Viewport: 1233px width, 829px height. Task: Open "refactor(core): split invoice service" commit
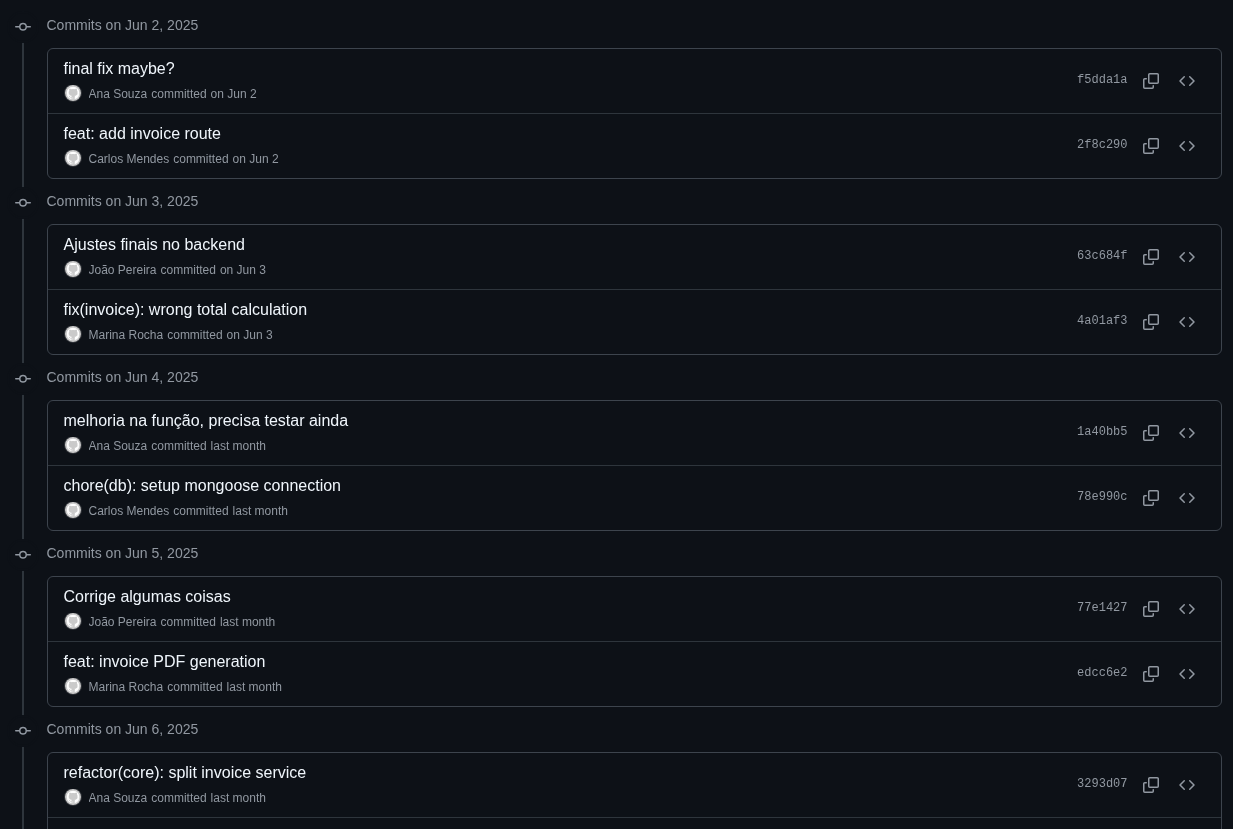click(x=185, y=773)
